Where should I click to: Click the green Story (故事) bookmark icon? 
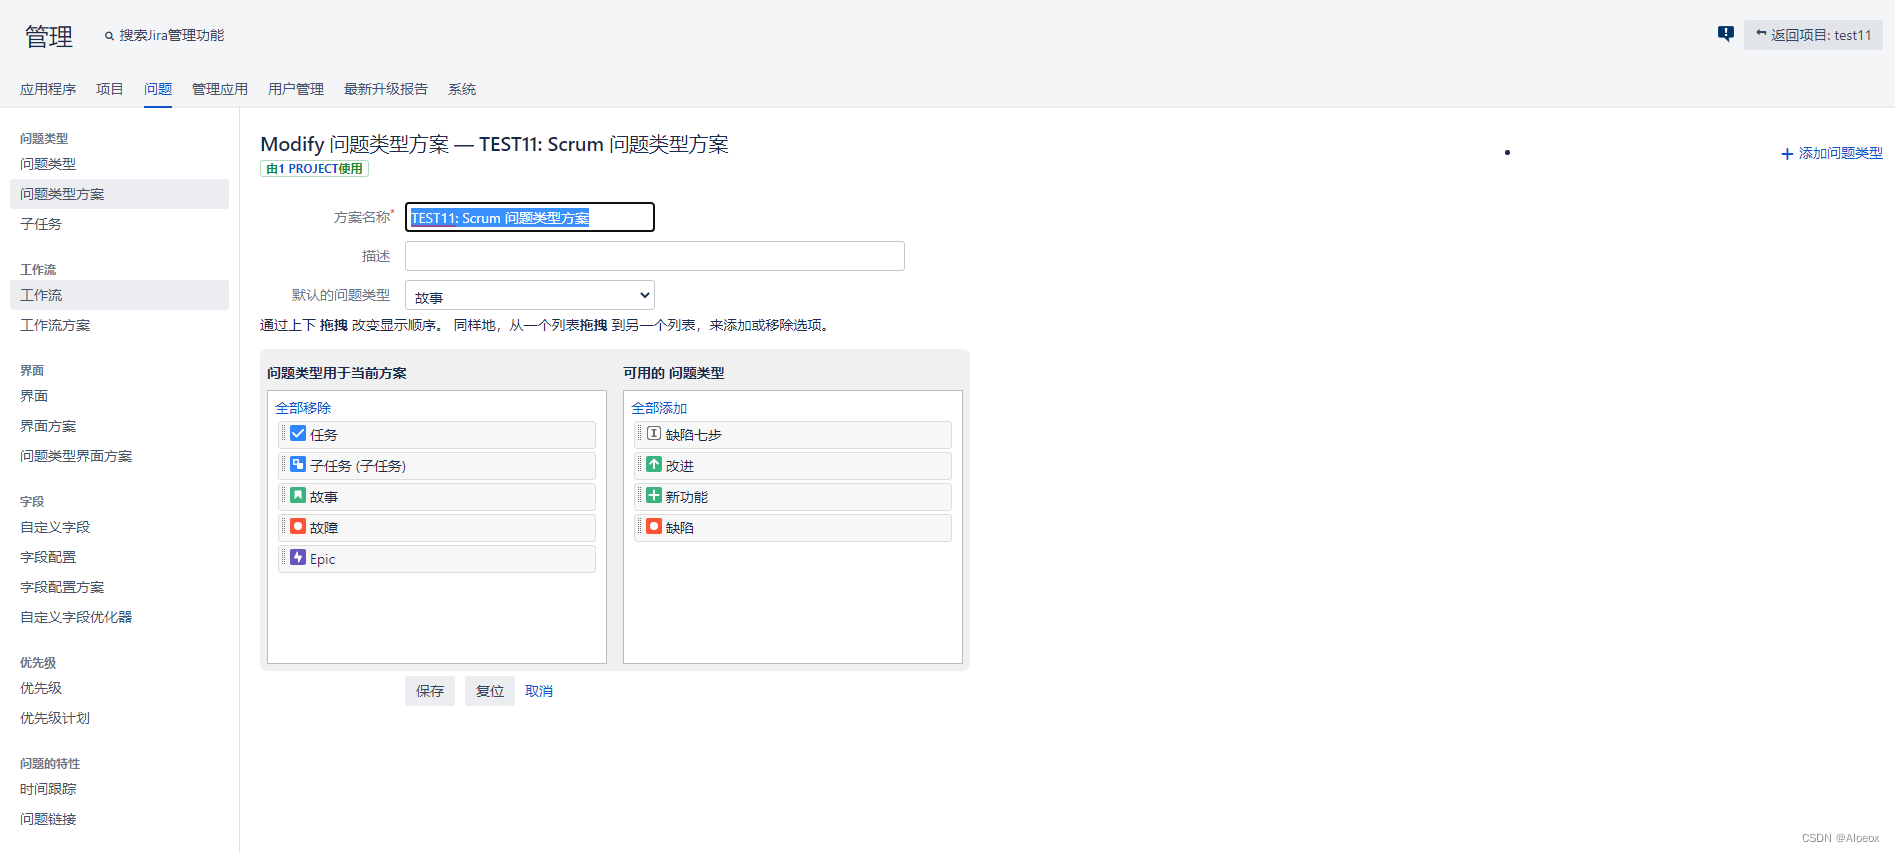click(298, 496)
